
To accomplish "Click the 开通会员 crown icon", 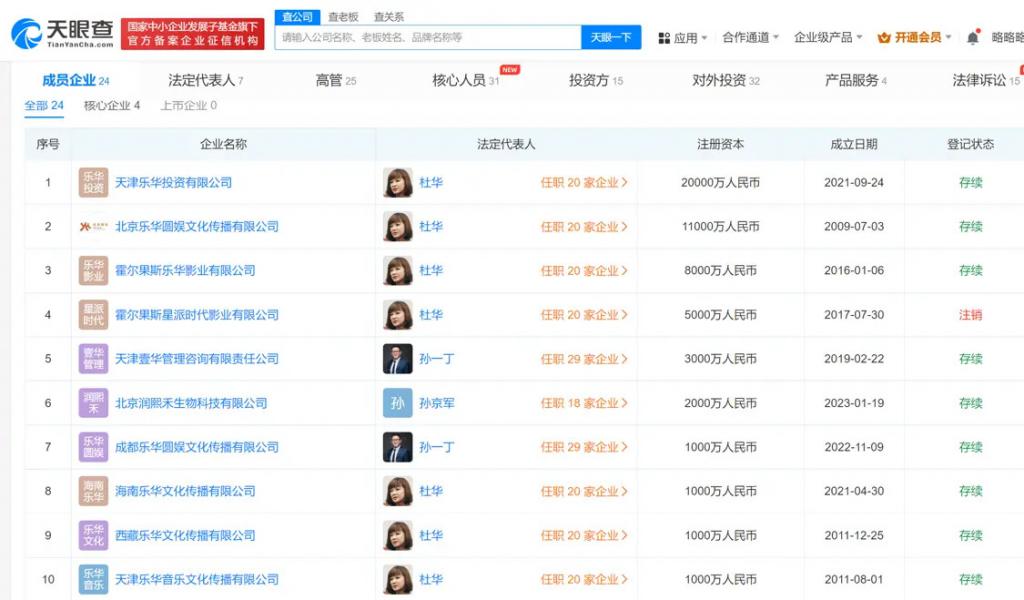I will (x=884, y=38).
